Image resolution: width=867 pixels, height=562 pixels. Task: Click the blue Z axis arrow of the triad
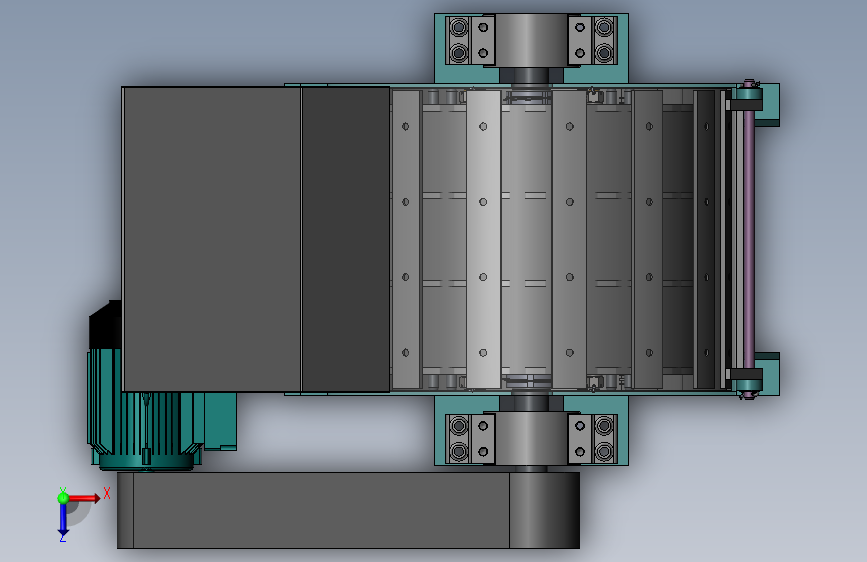pyautogui.click(x=63, y=520)
